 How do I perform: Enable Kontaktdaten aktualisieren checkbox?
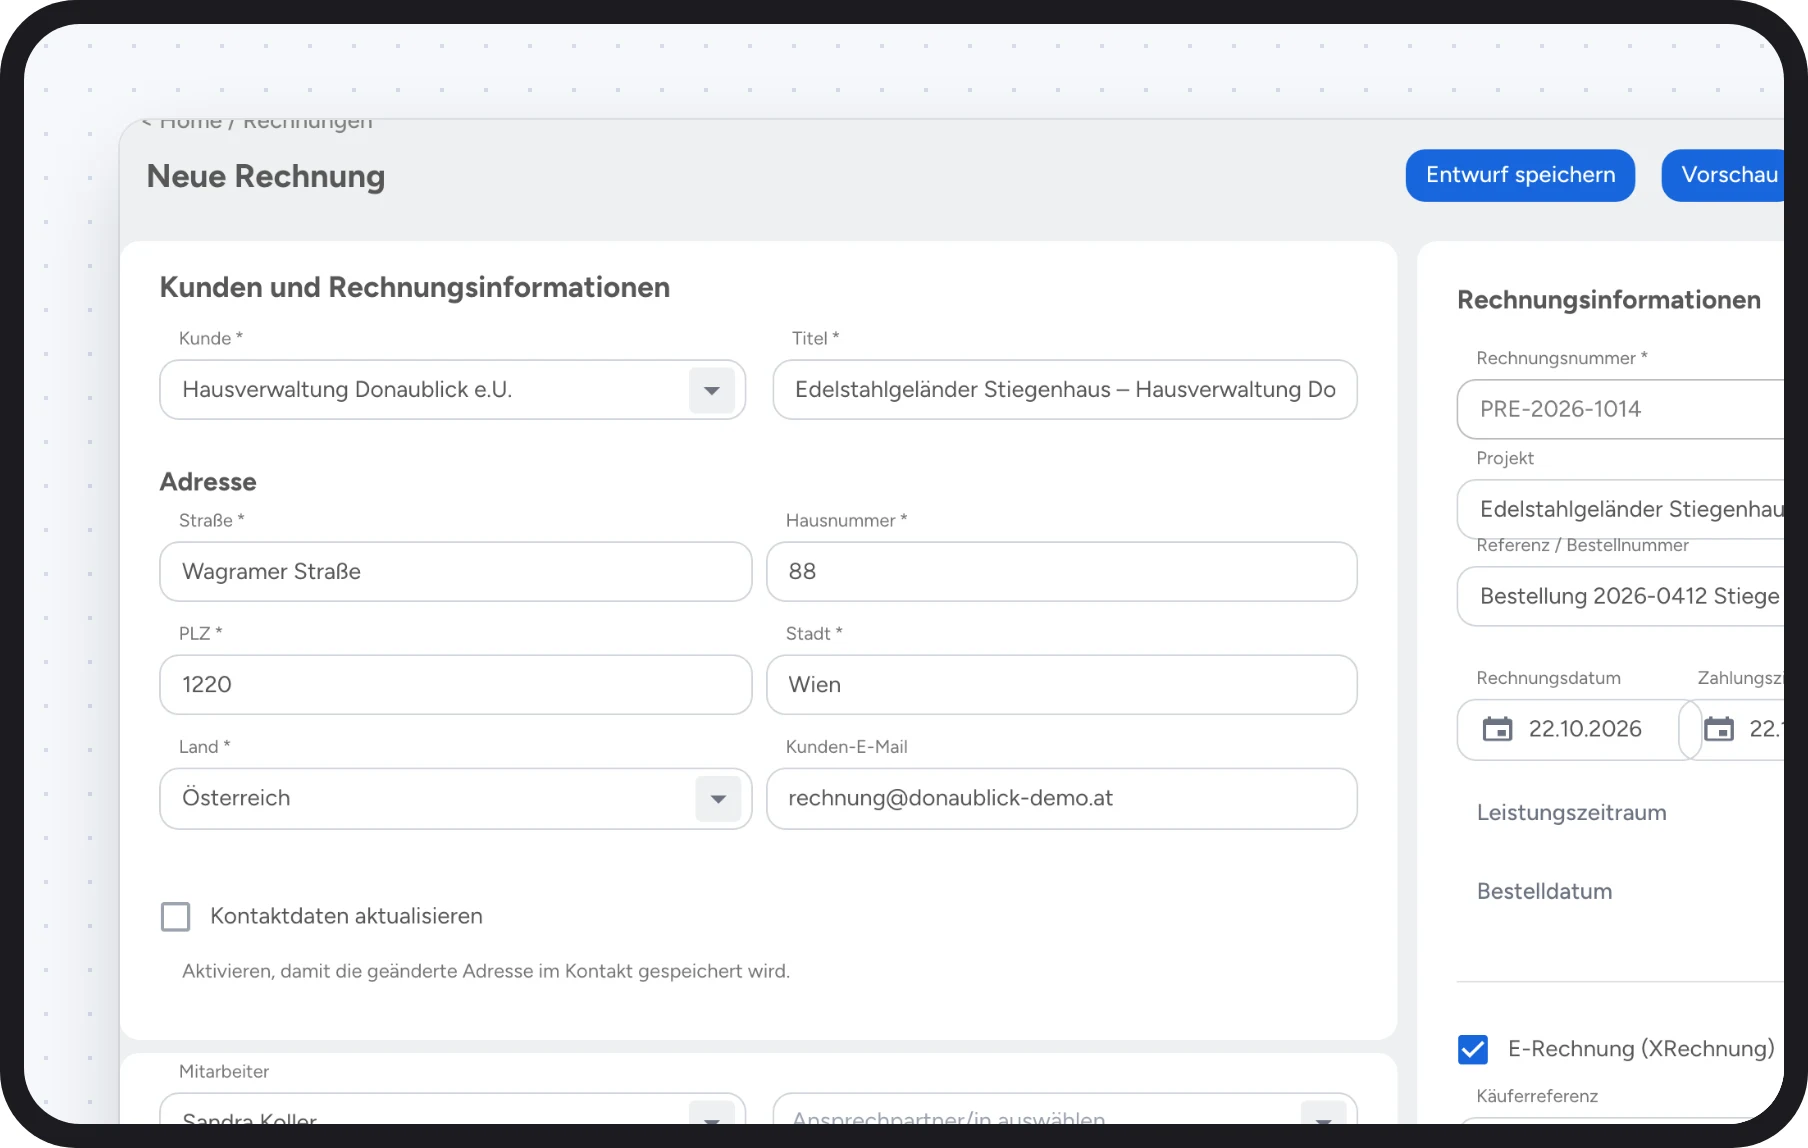pyautogui.click(x=176, y=916)
